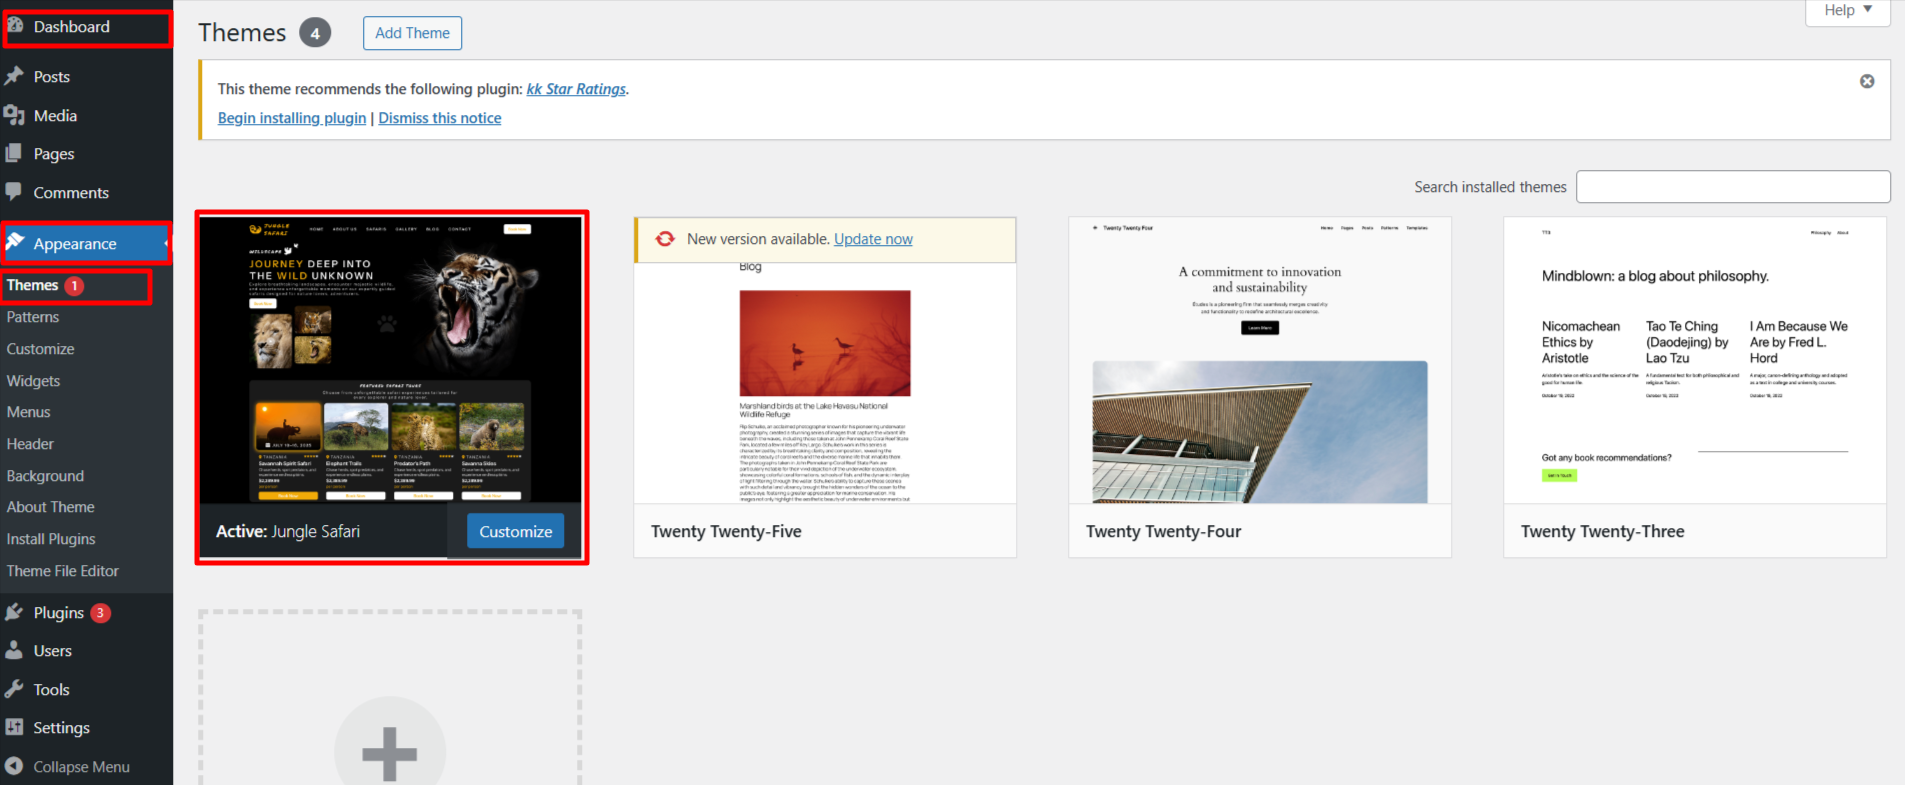The image size is (1905, 785).
Task: Click the Plugins update badge showing 3
Action: tap(100, 613)
